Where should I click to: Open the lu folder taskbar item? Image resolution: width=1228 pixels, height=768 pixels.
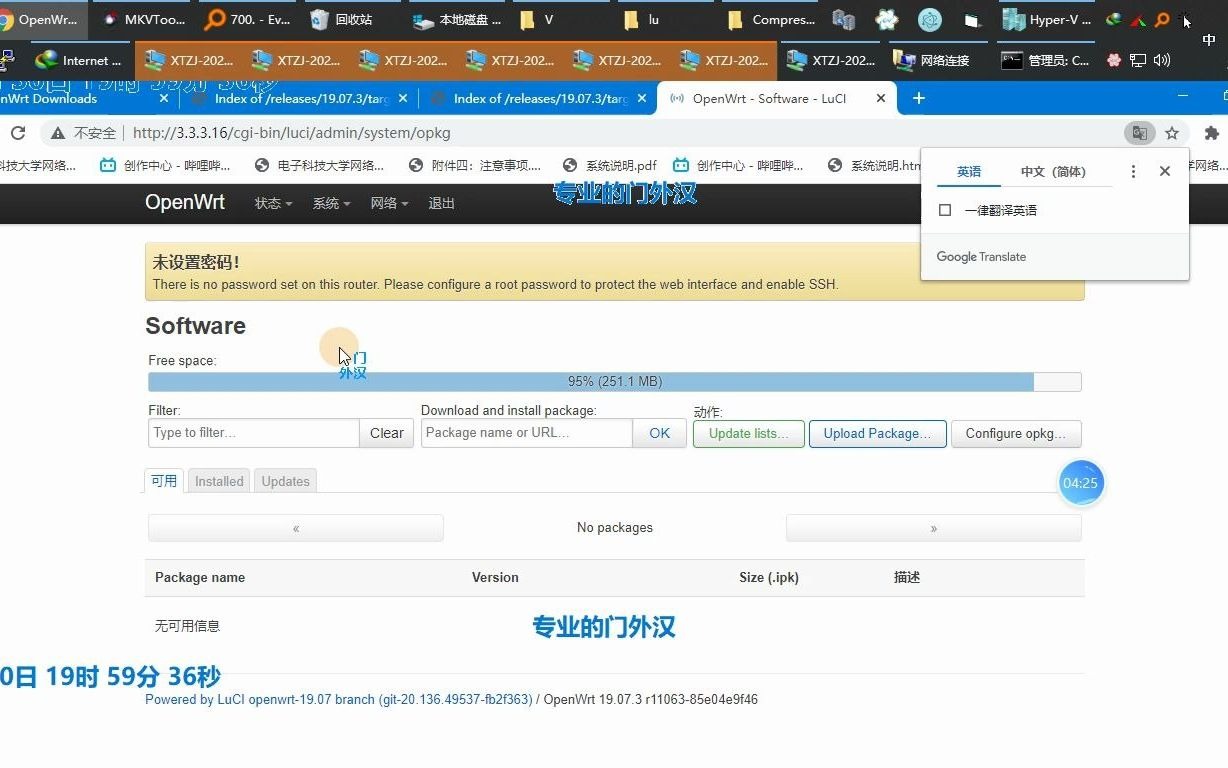pos(665,19)
